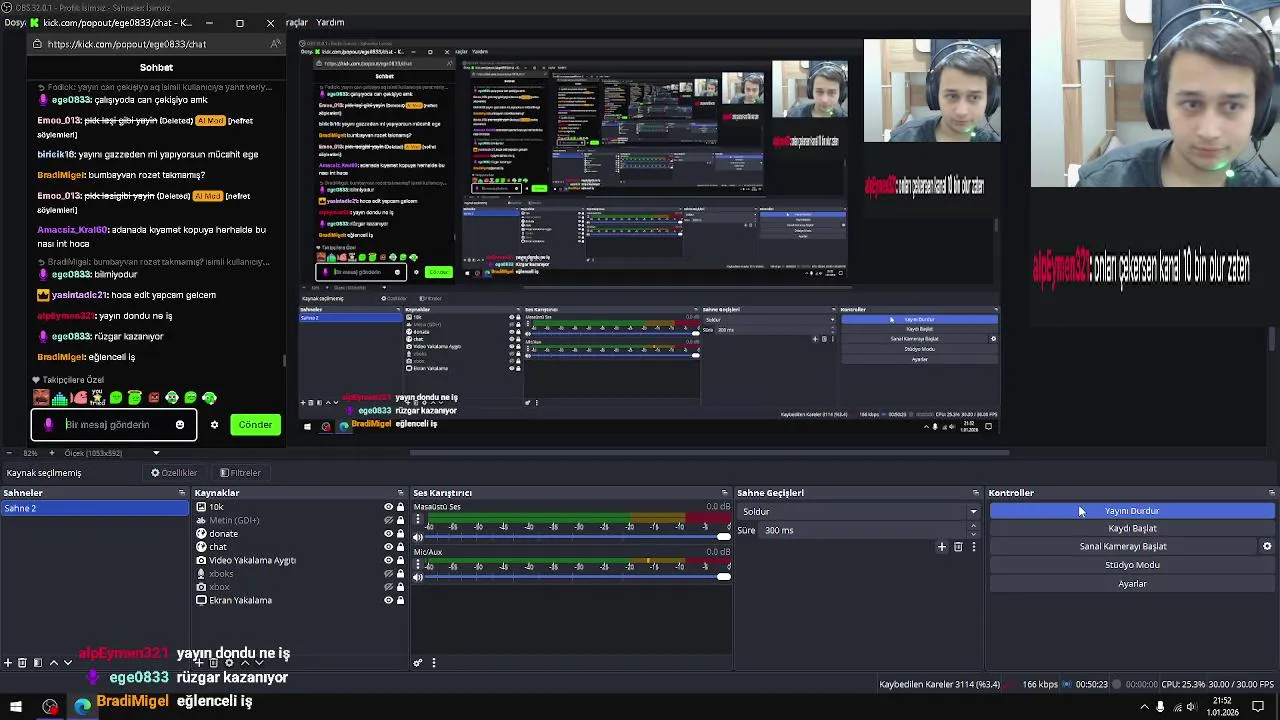This screenshot has width=1280, height=720.
Task: Click the read-aloud icon in chat address bar
Action: point(275,44)
